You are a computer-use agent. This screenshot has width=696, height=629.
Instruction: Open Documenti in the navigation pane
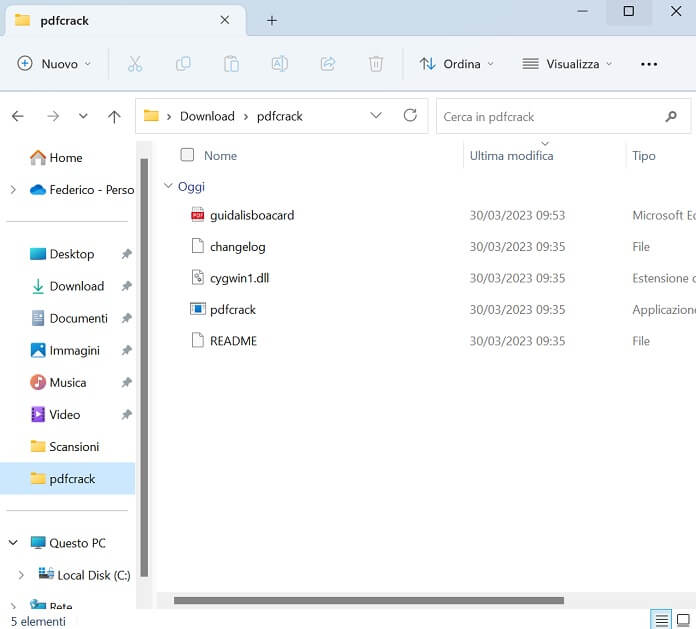tap(69, 318)
